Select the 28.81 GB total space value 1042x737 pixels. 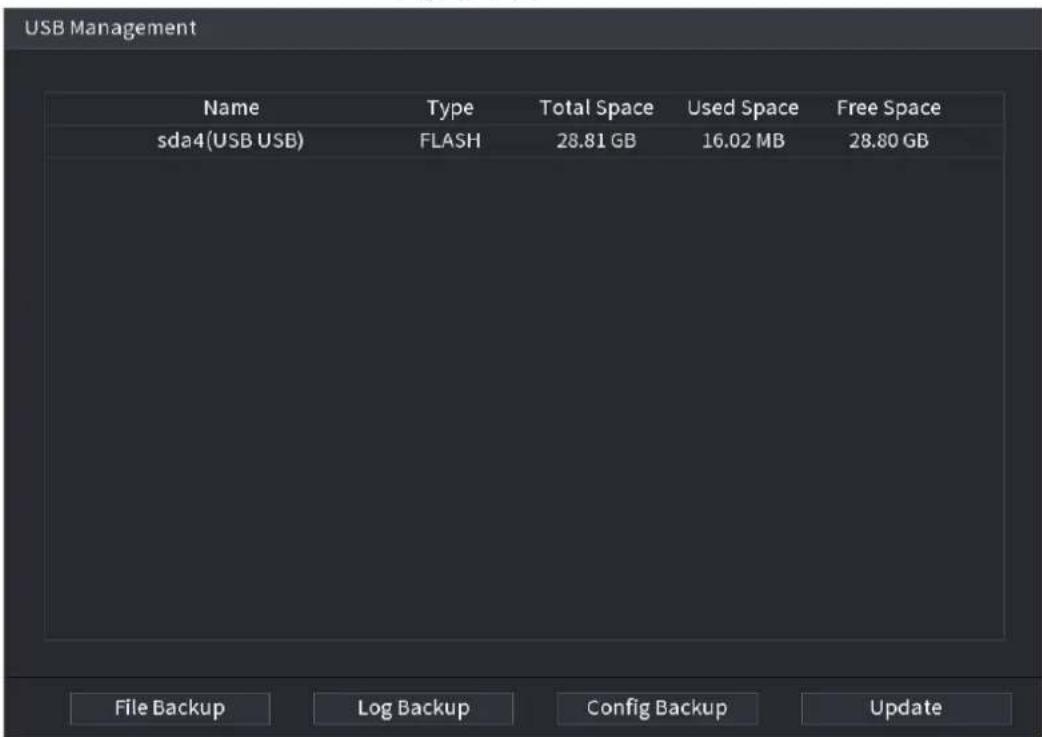point(596,141)
